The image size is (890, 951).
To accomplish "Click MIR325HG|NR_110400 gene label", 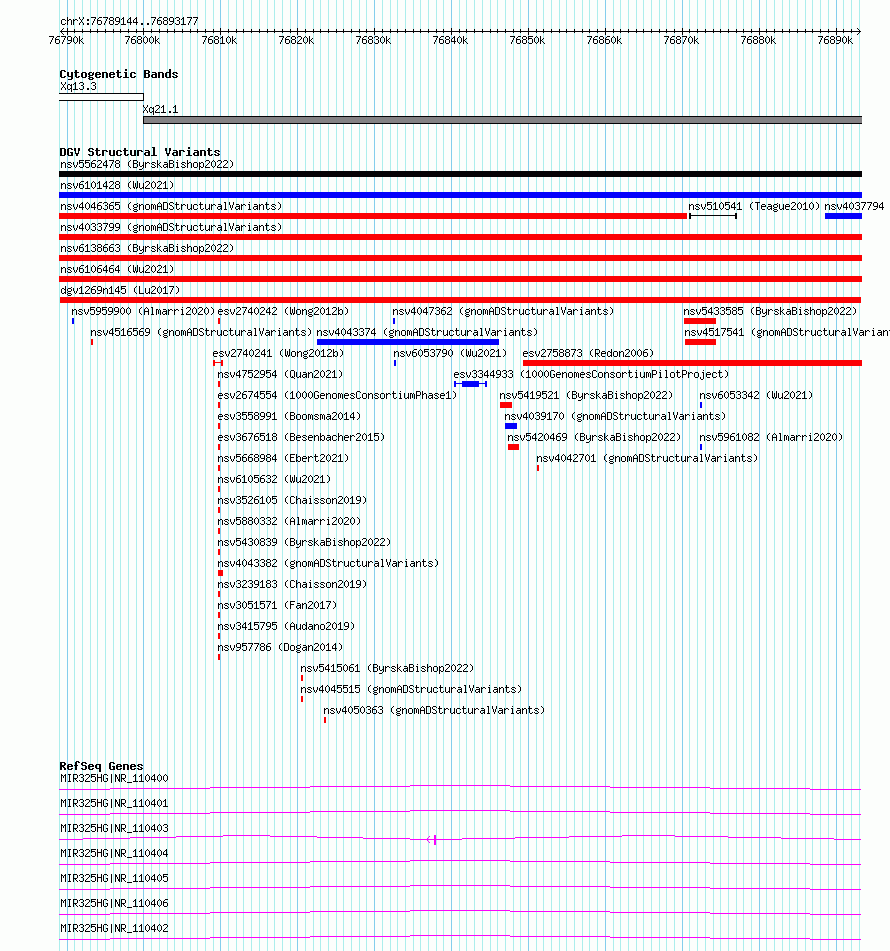I will click(114, 778).
